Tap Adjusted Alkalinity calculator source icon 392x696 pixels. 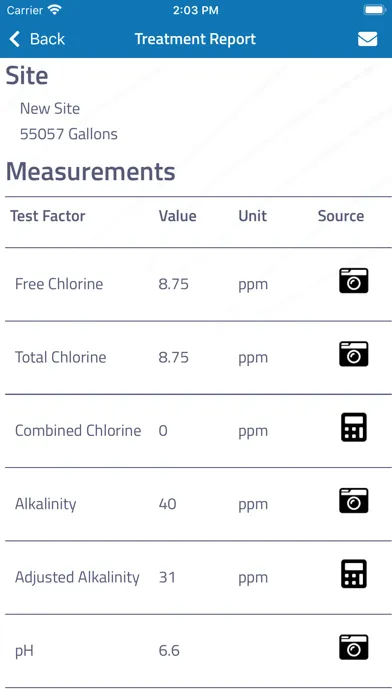(354, 573)
